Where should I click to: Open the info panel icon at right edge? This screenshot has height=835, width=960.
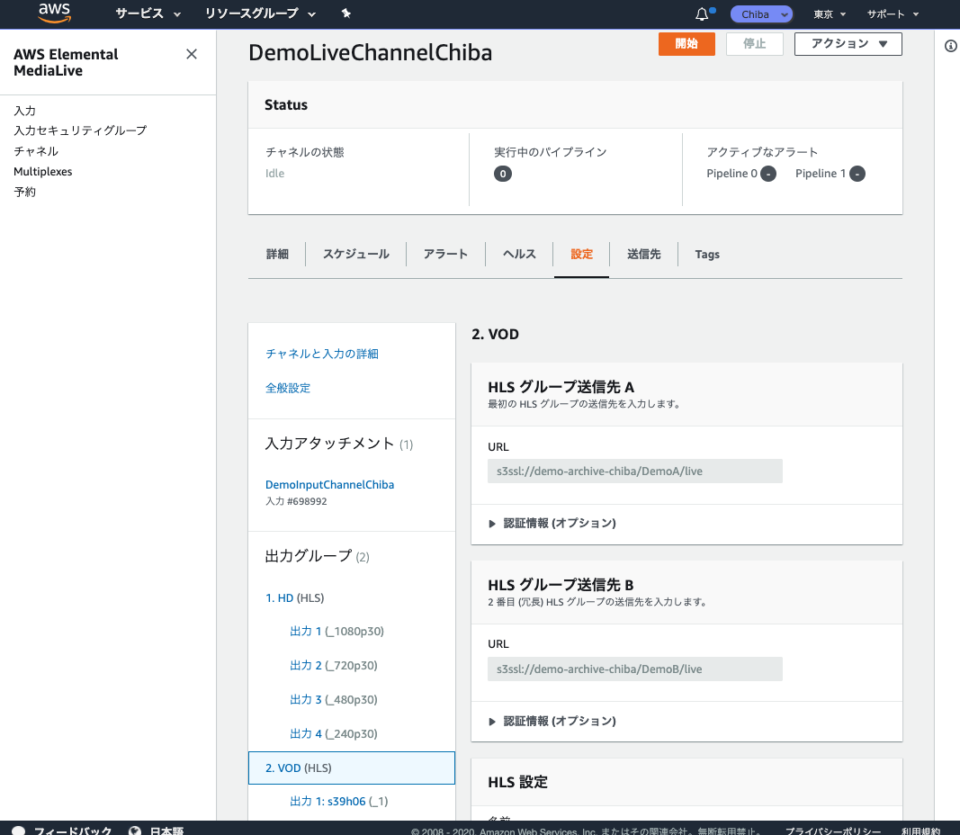[x=950, y=46]
